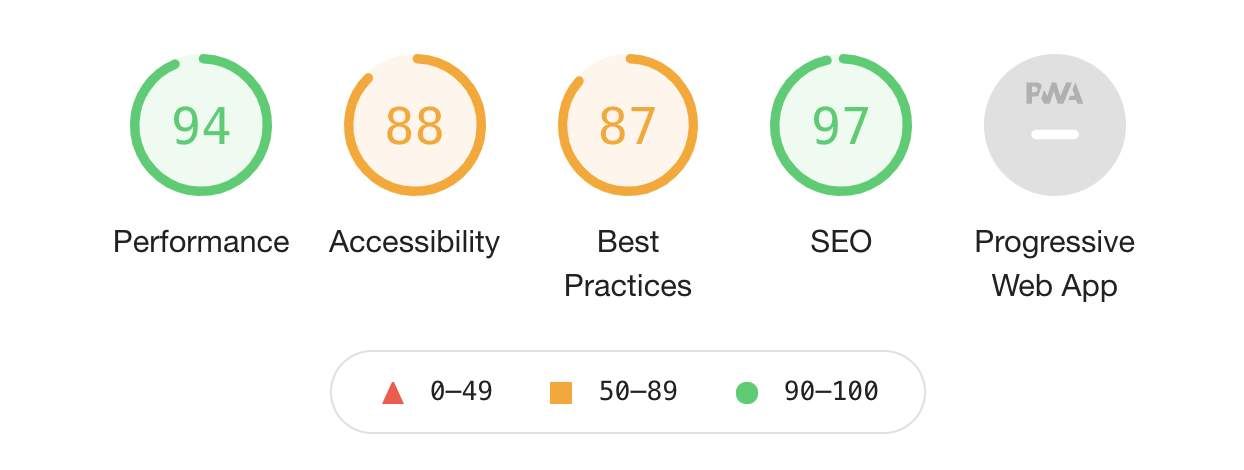
Task: Click the orange square average legend icon
Action: [x=561, y=393]
